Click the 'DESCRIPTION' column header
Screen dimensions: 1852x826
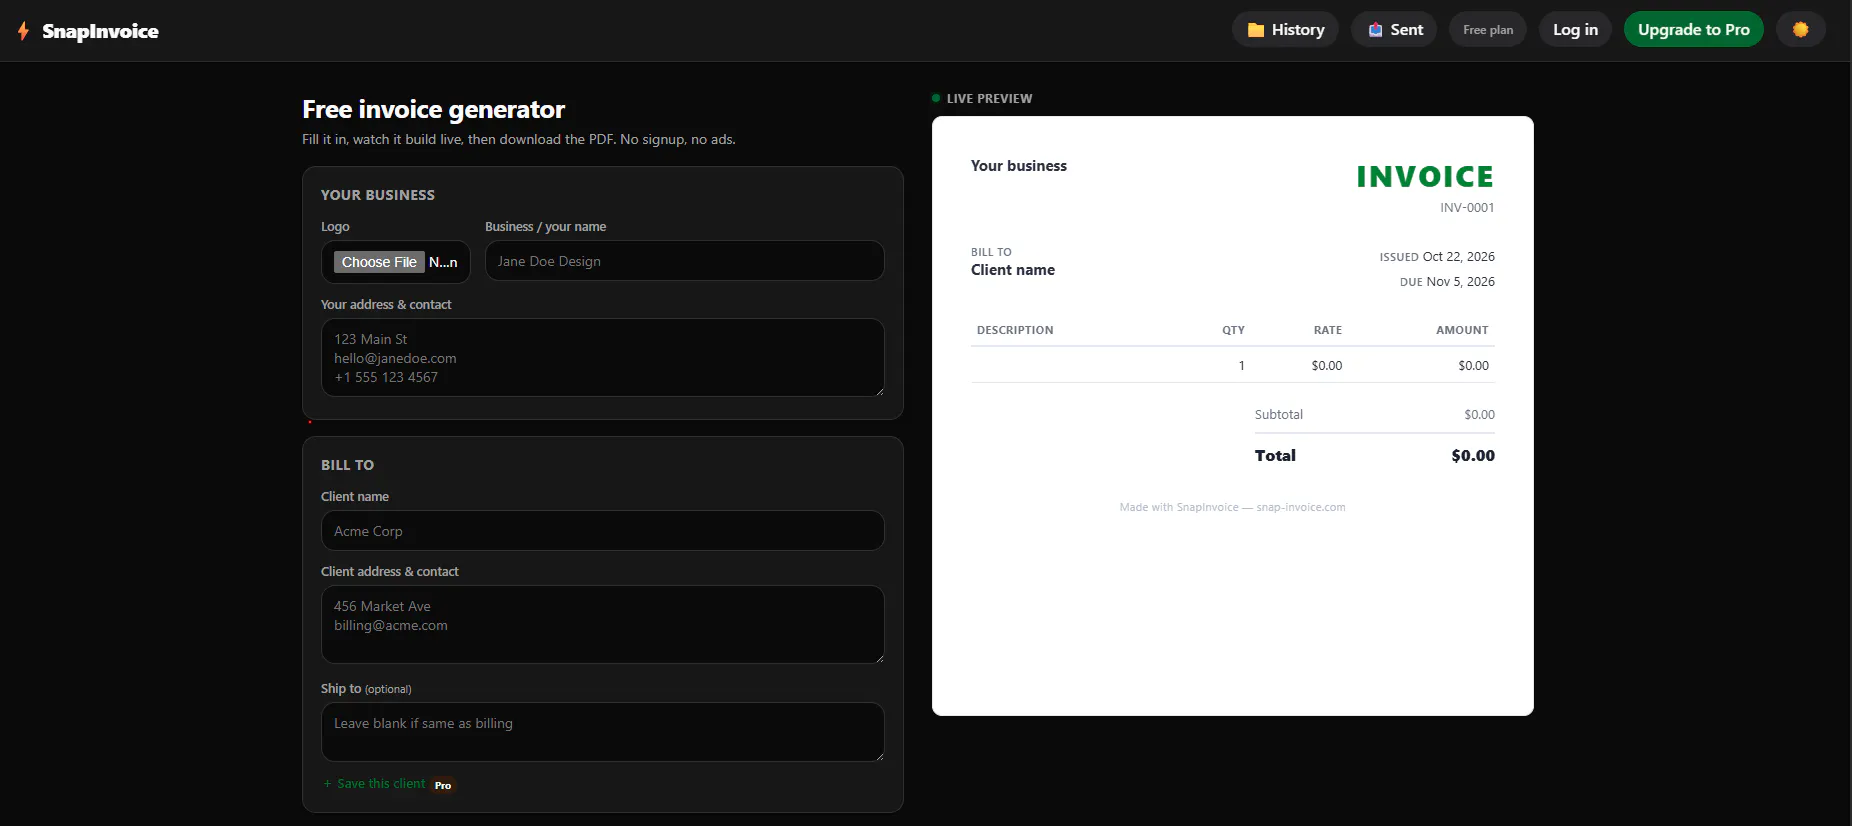[1015, 330]
